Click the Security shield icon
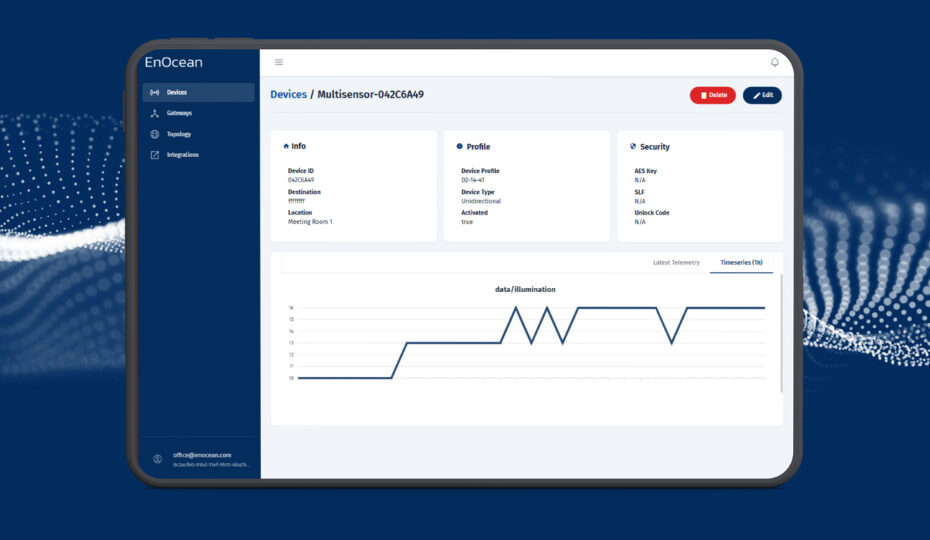 633,146
